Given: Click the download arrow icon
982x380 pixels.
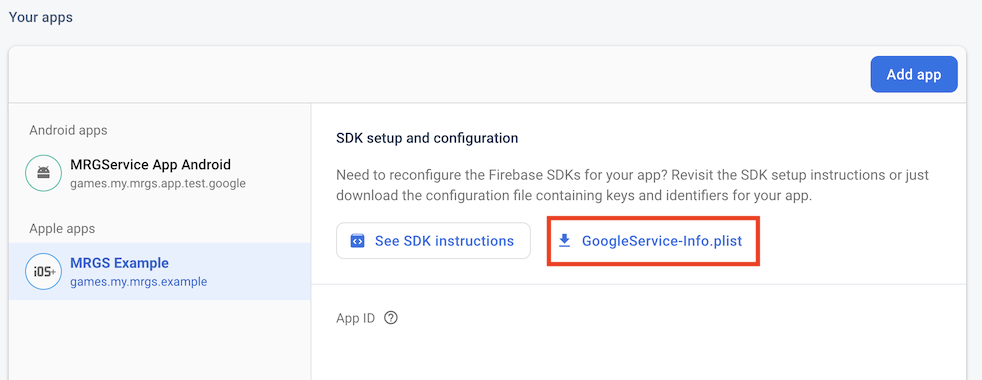Looking at the screenshot, I should click(565, 241).
